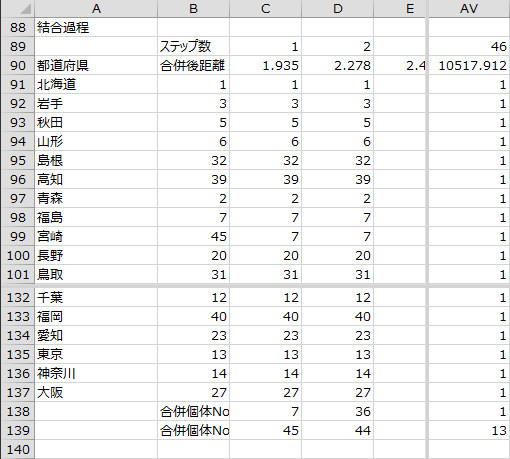Select the 長野 cell
Screen dimensions: 510x459
[x=96, y=255]
